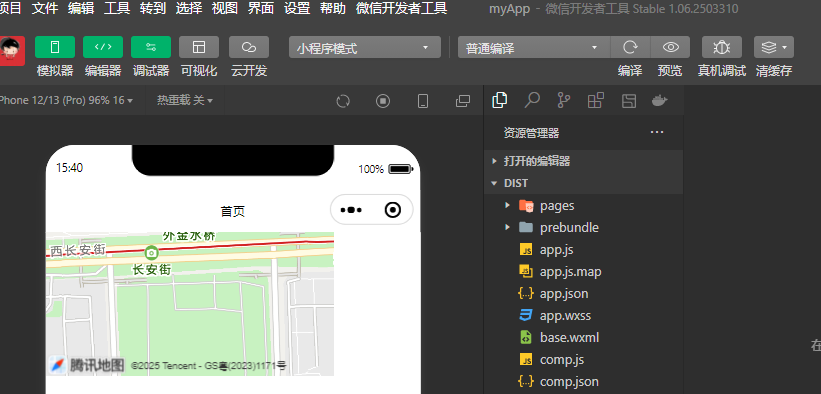The height and width of the screenshot is (394, 821).
Task: Toggle the 模拟器 simulator panel button
Action: pyautogui.click(x=55, y=47)
